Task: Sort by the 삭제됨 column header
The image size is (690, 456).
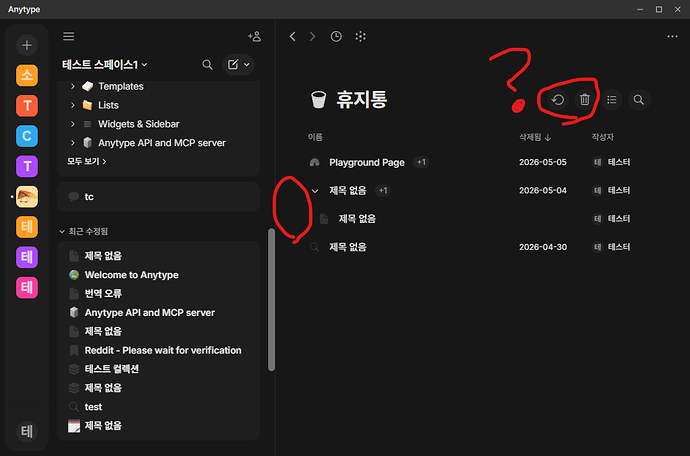Action: pyautogui.click(x=535, y=137)
